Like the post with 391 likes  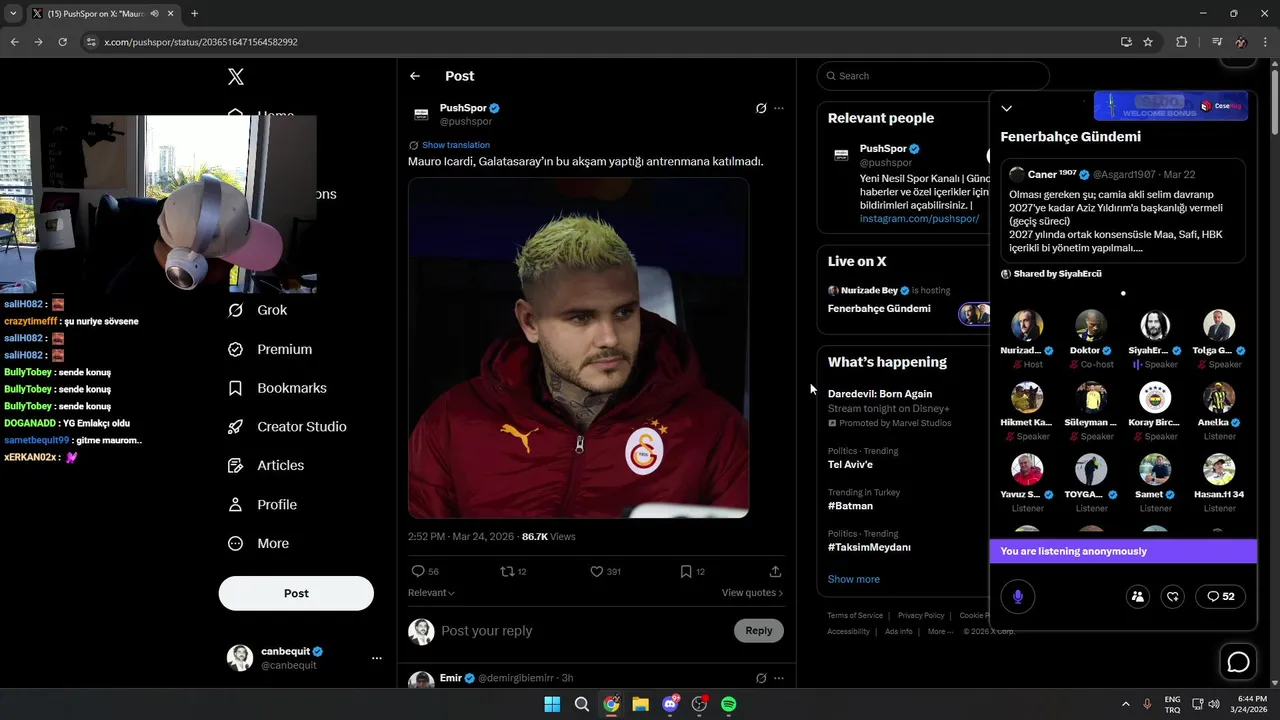[596, 571]
